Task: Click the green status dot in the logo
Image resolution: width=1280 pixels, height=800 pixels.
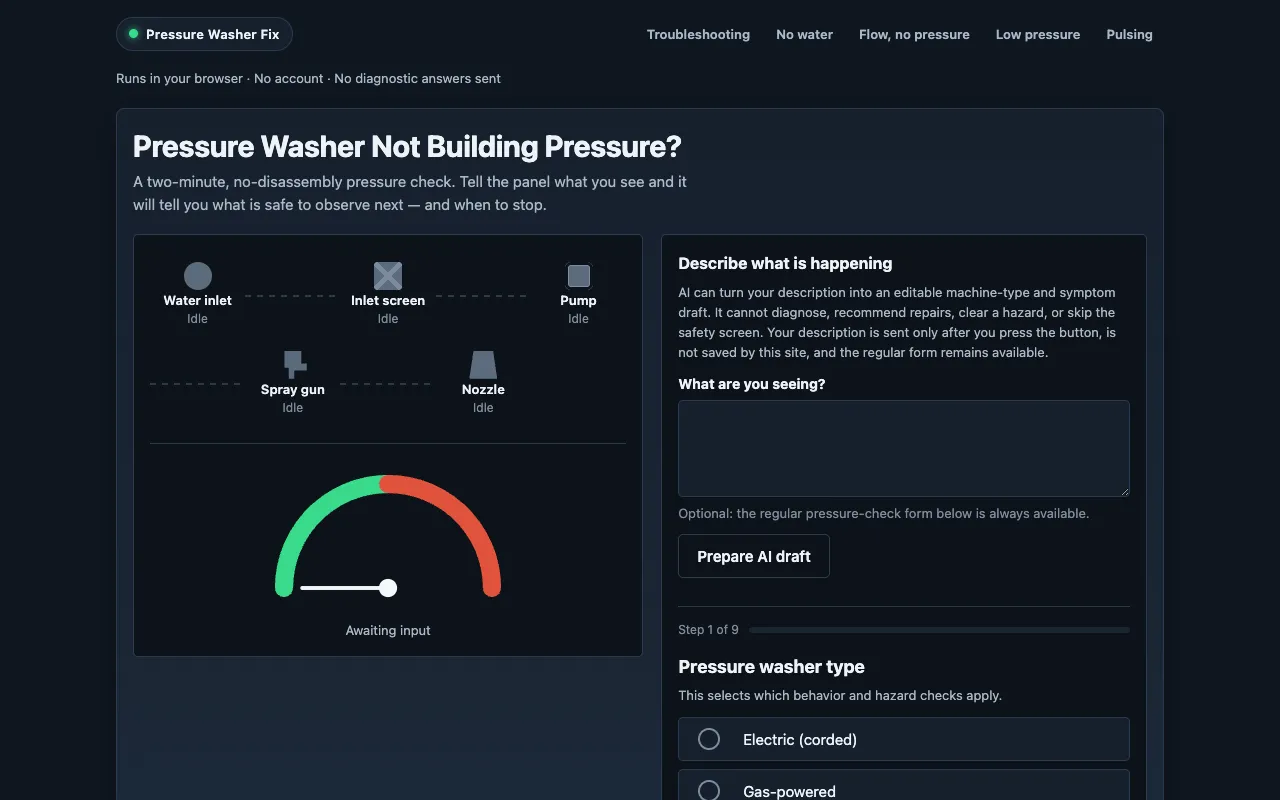Action: click(x=133, y=34)
